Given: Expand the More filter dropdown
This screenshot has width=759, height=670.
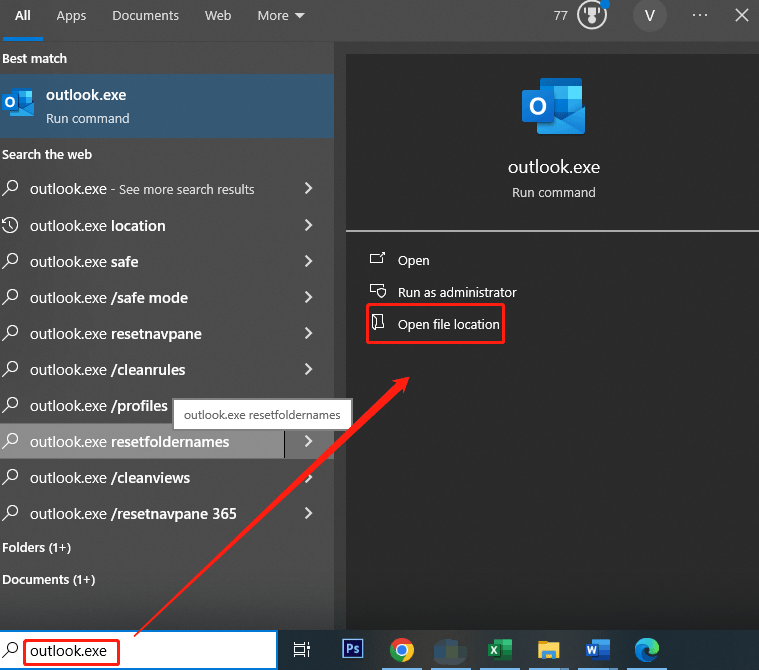Looking at the screenshot, I should (x=281, y=16).
